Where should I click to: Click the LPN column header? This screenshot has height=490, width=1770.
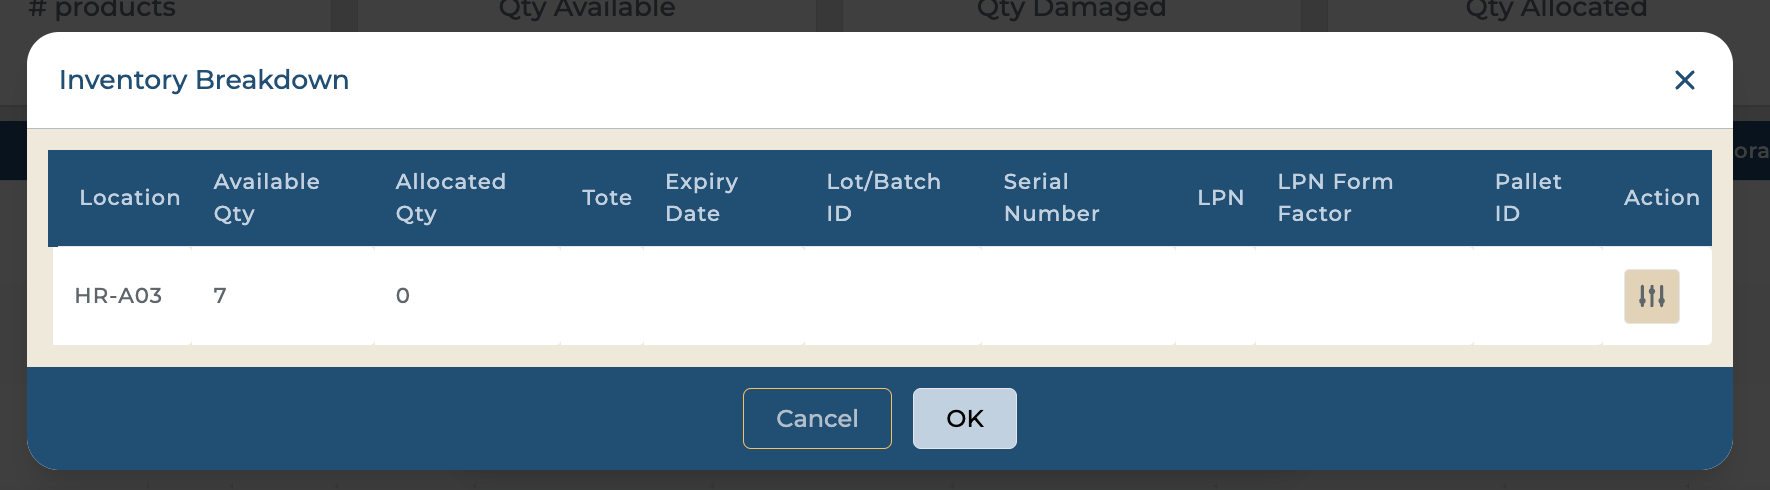[1220, 198]
